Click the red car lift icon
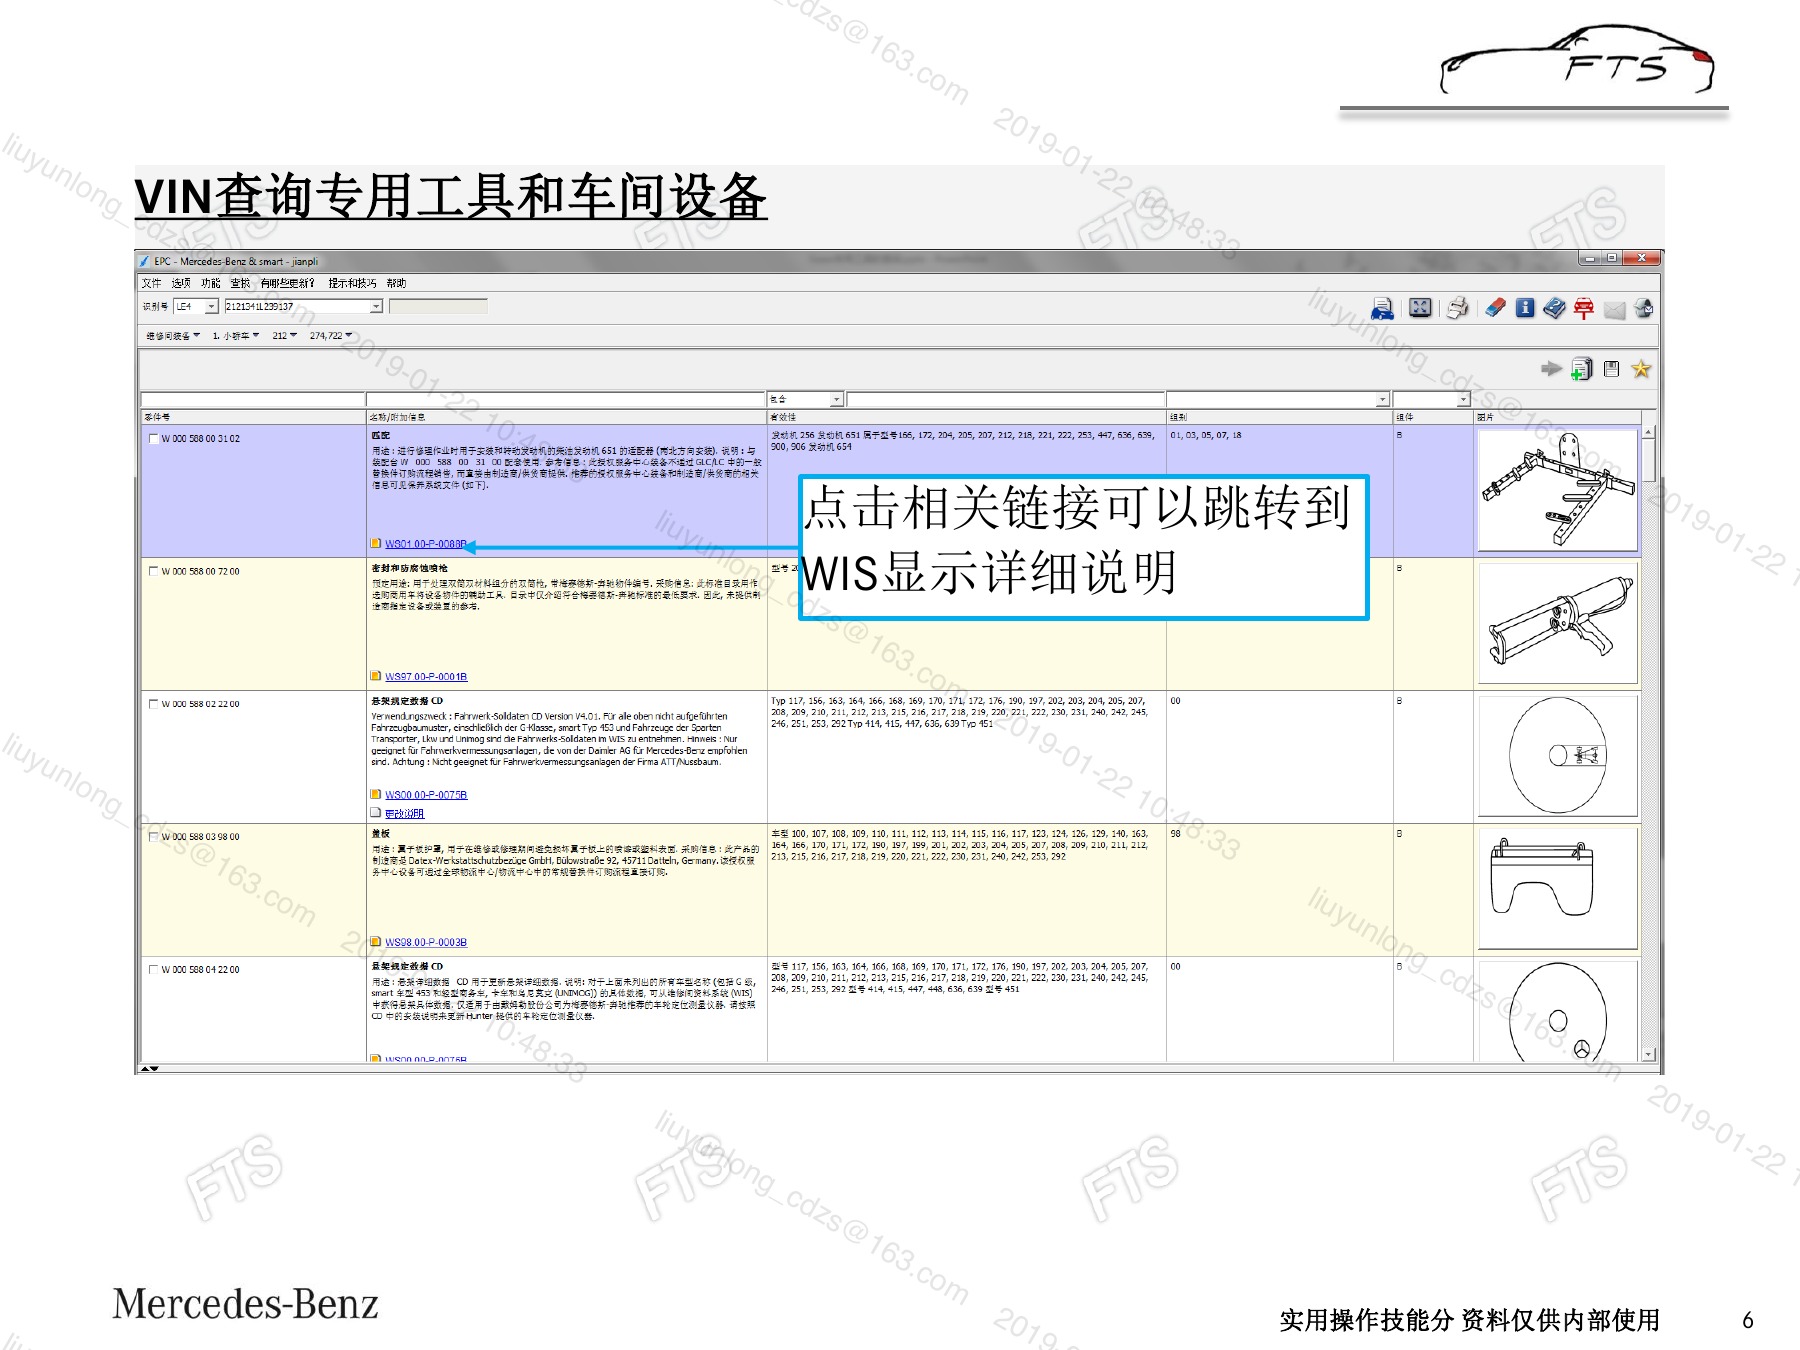The height and width of the screenshot is (1350, 1800). [1584, 309]
